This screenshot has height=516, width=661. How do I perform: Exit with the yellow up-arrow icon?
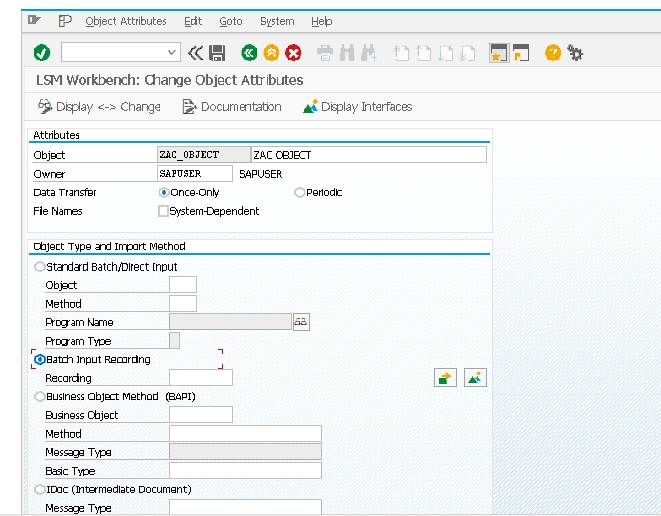(x=271, y=53)
